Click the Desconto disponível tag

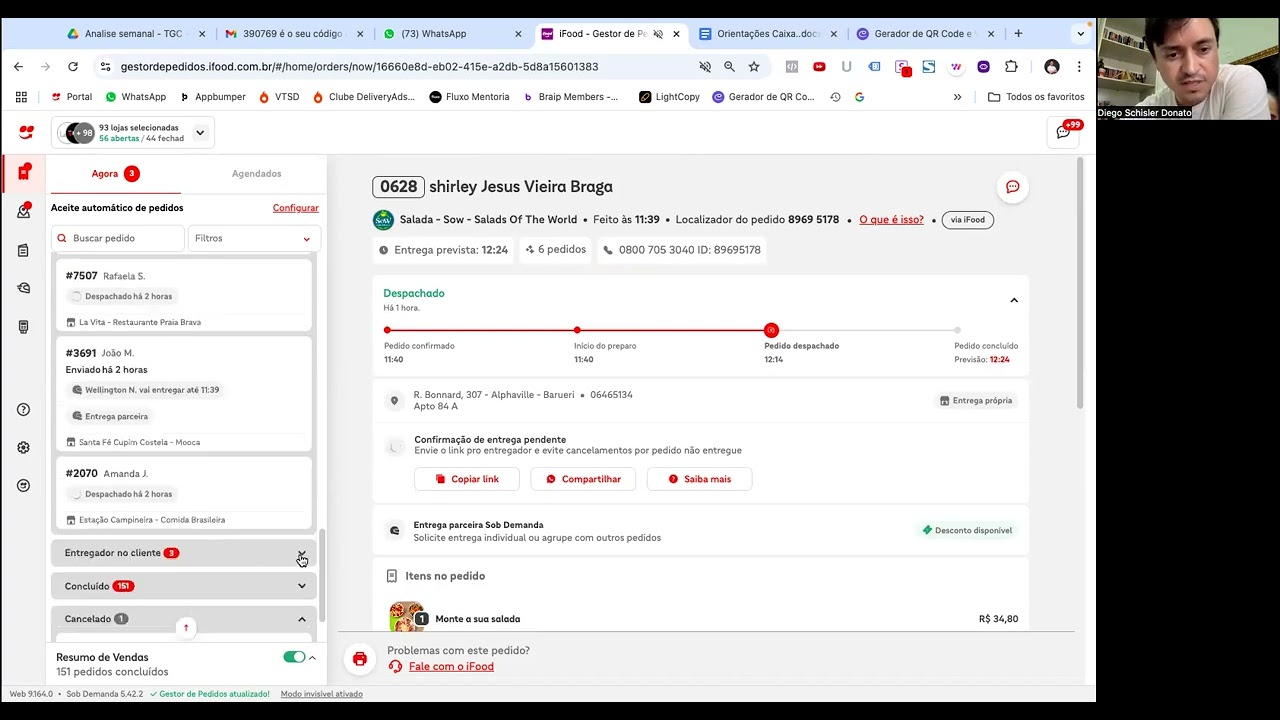tap(967, 531)
